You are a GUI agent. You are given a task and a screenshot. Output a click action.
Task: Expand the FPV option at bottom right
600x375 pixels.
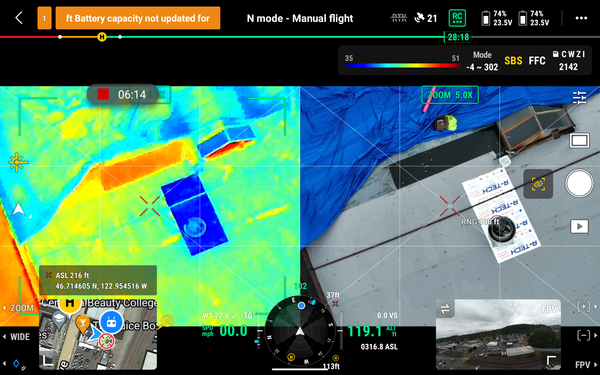(x=586, y=365)
